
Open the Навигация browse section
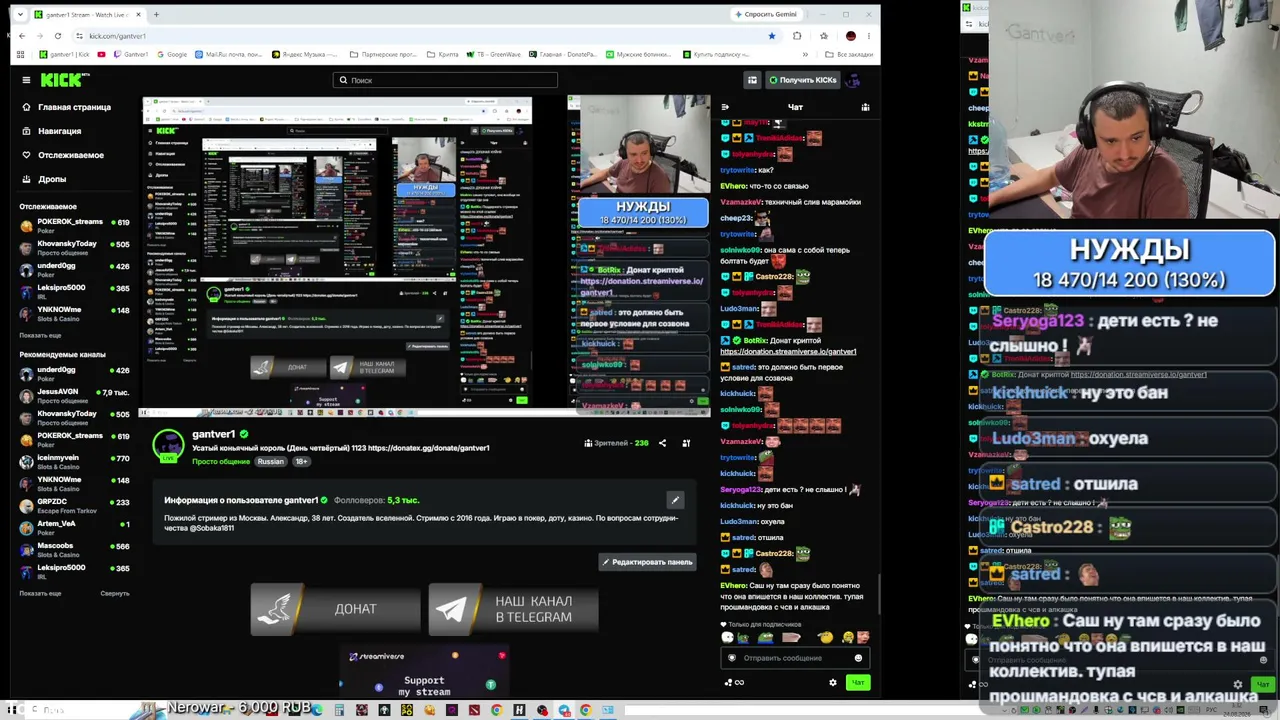tap(52, 131)
